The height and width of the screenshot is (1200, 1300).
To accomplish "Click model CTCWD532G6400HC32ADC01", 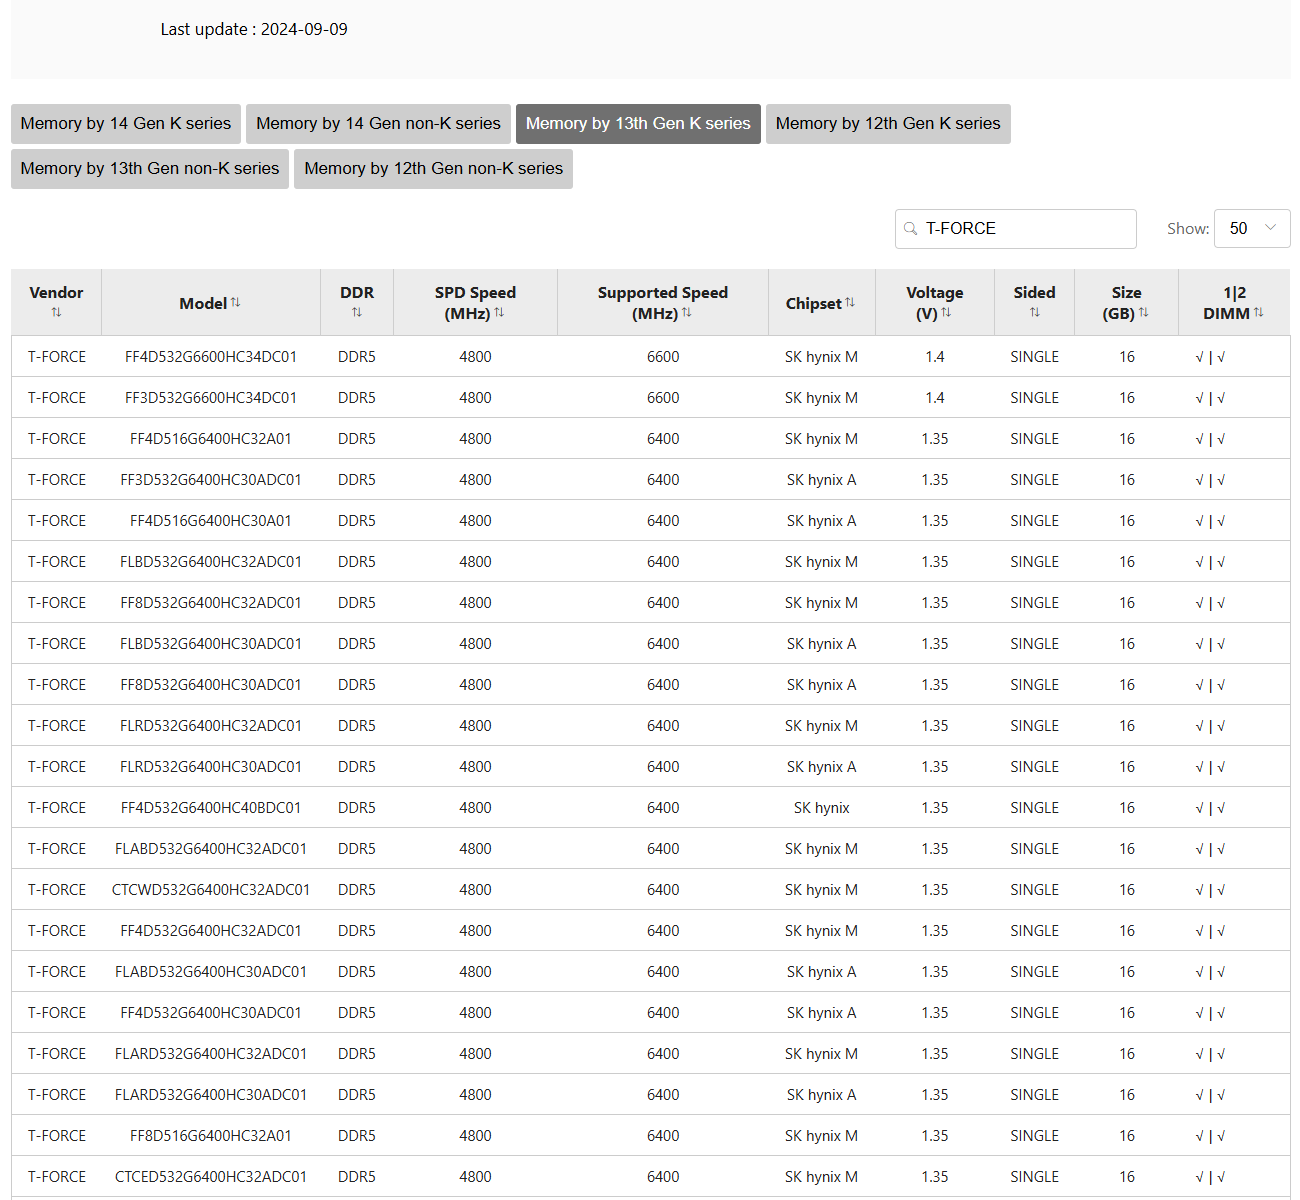I will [211, 890].
